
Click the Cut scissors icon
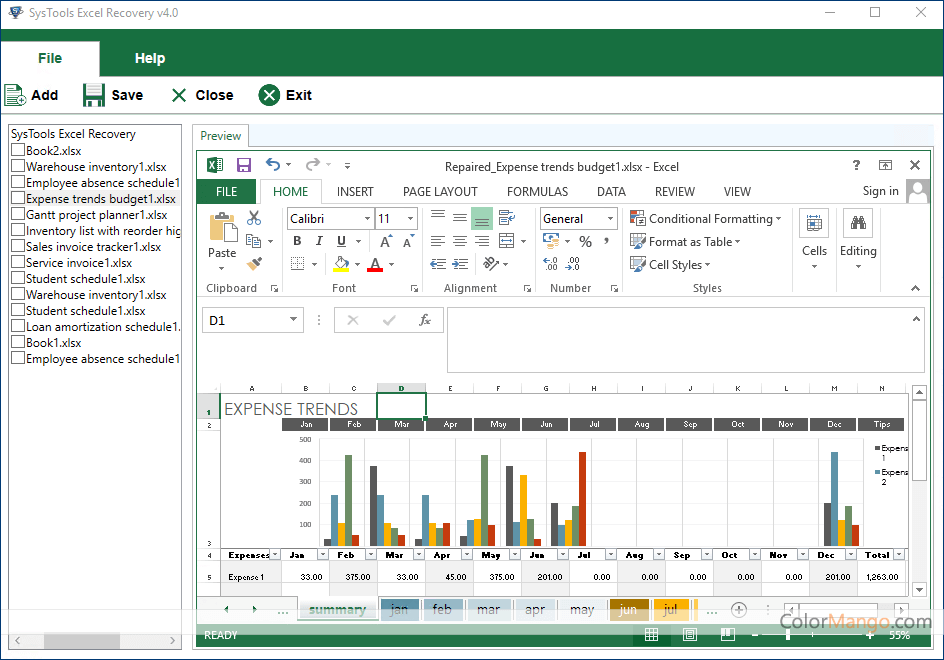tap(254, 218)
